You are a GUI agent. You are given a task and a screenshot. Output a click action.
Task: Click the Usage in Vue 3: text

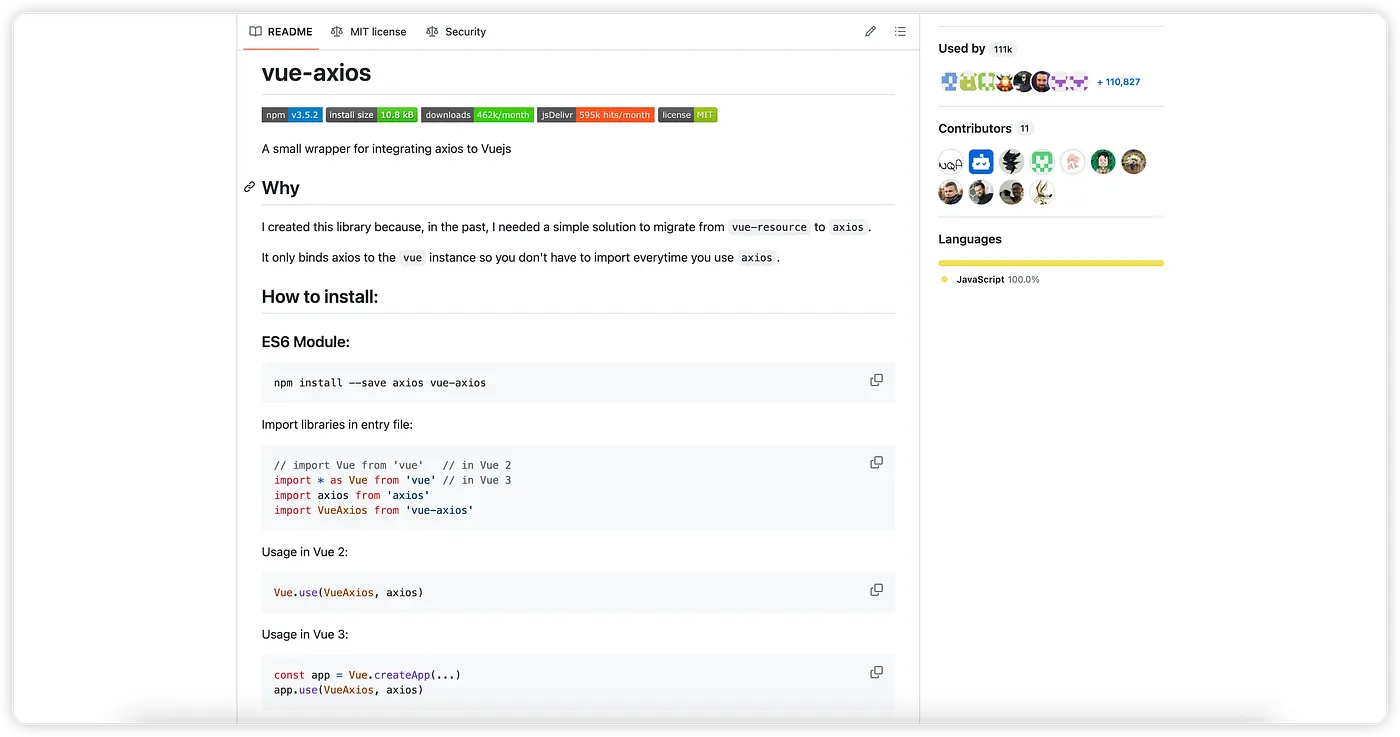[x=305, y=634]
